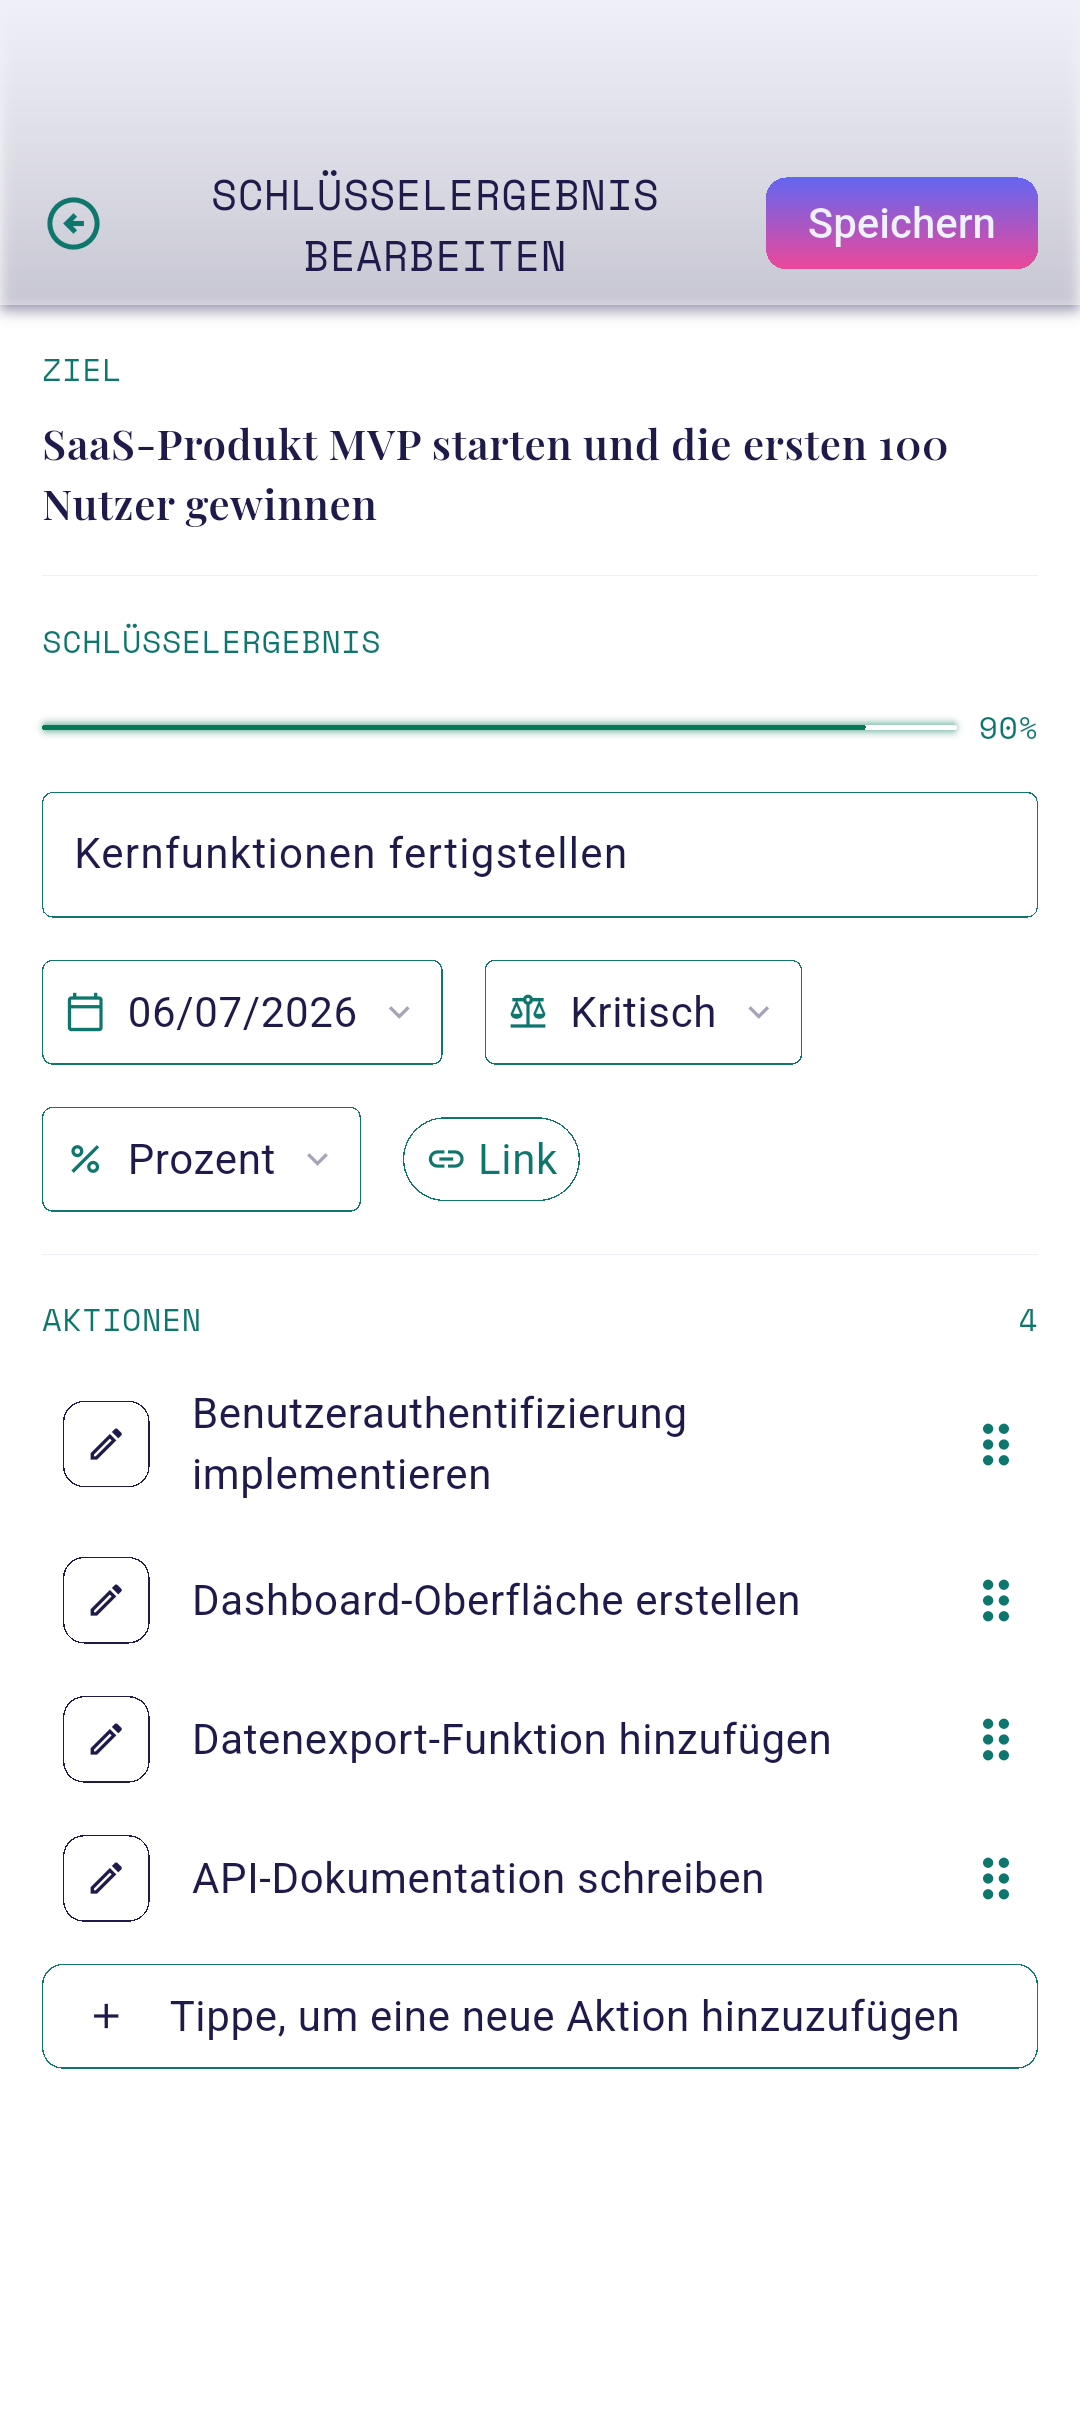Click edit pencil for API-Dokumentation schreiben
This screenshot has height=2424, width=1080.
pos(106,1878)
